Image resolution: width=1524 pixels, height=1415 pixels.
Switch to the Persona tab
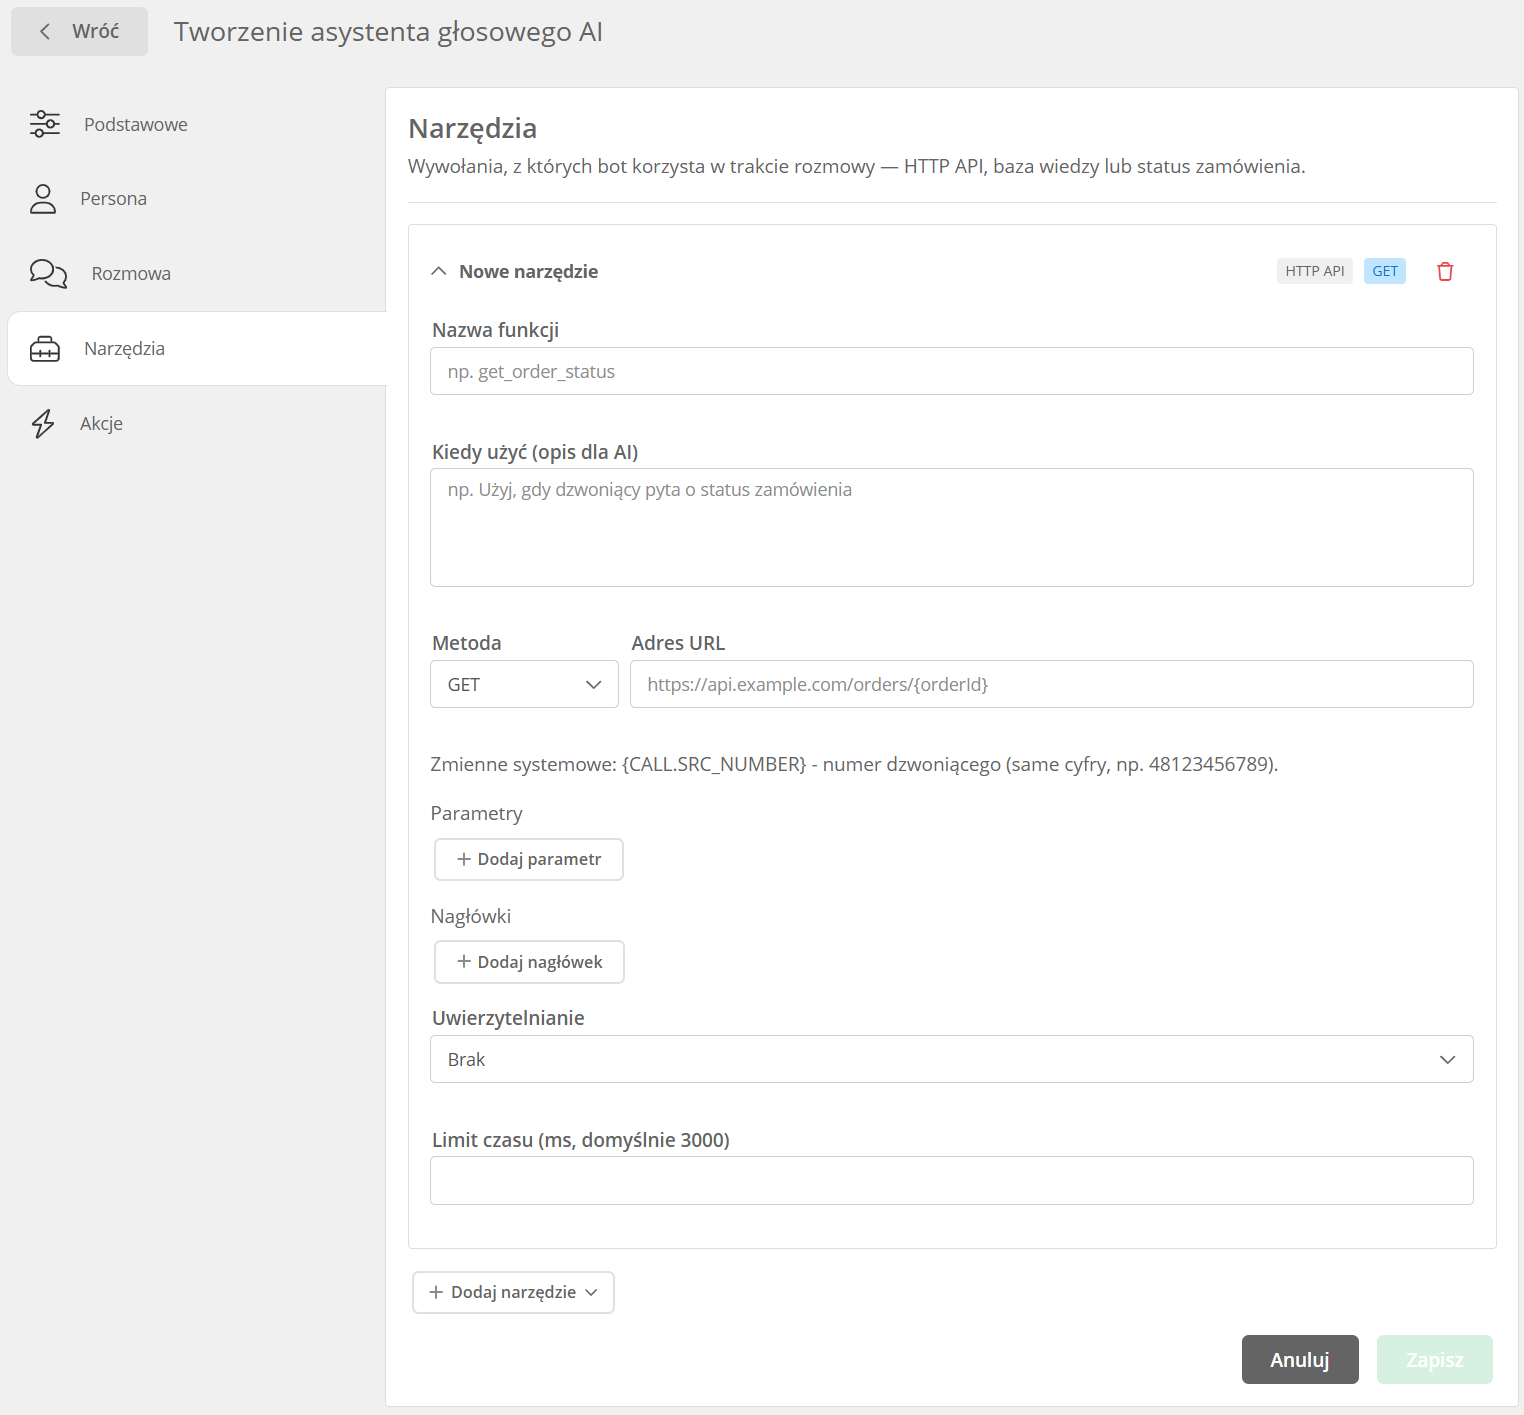[x=197, y=198]
